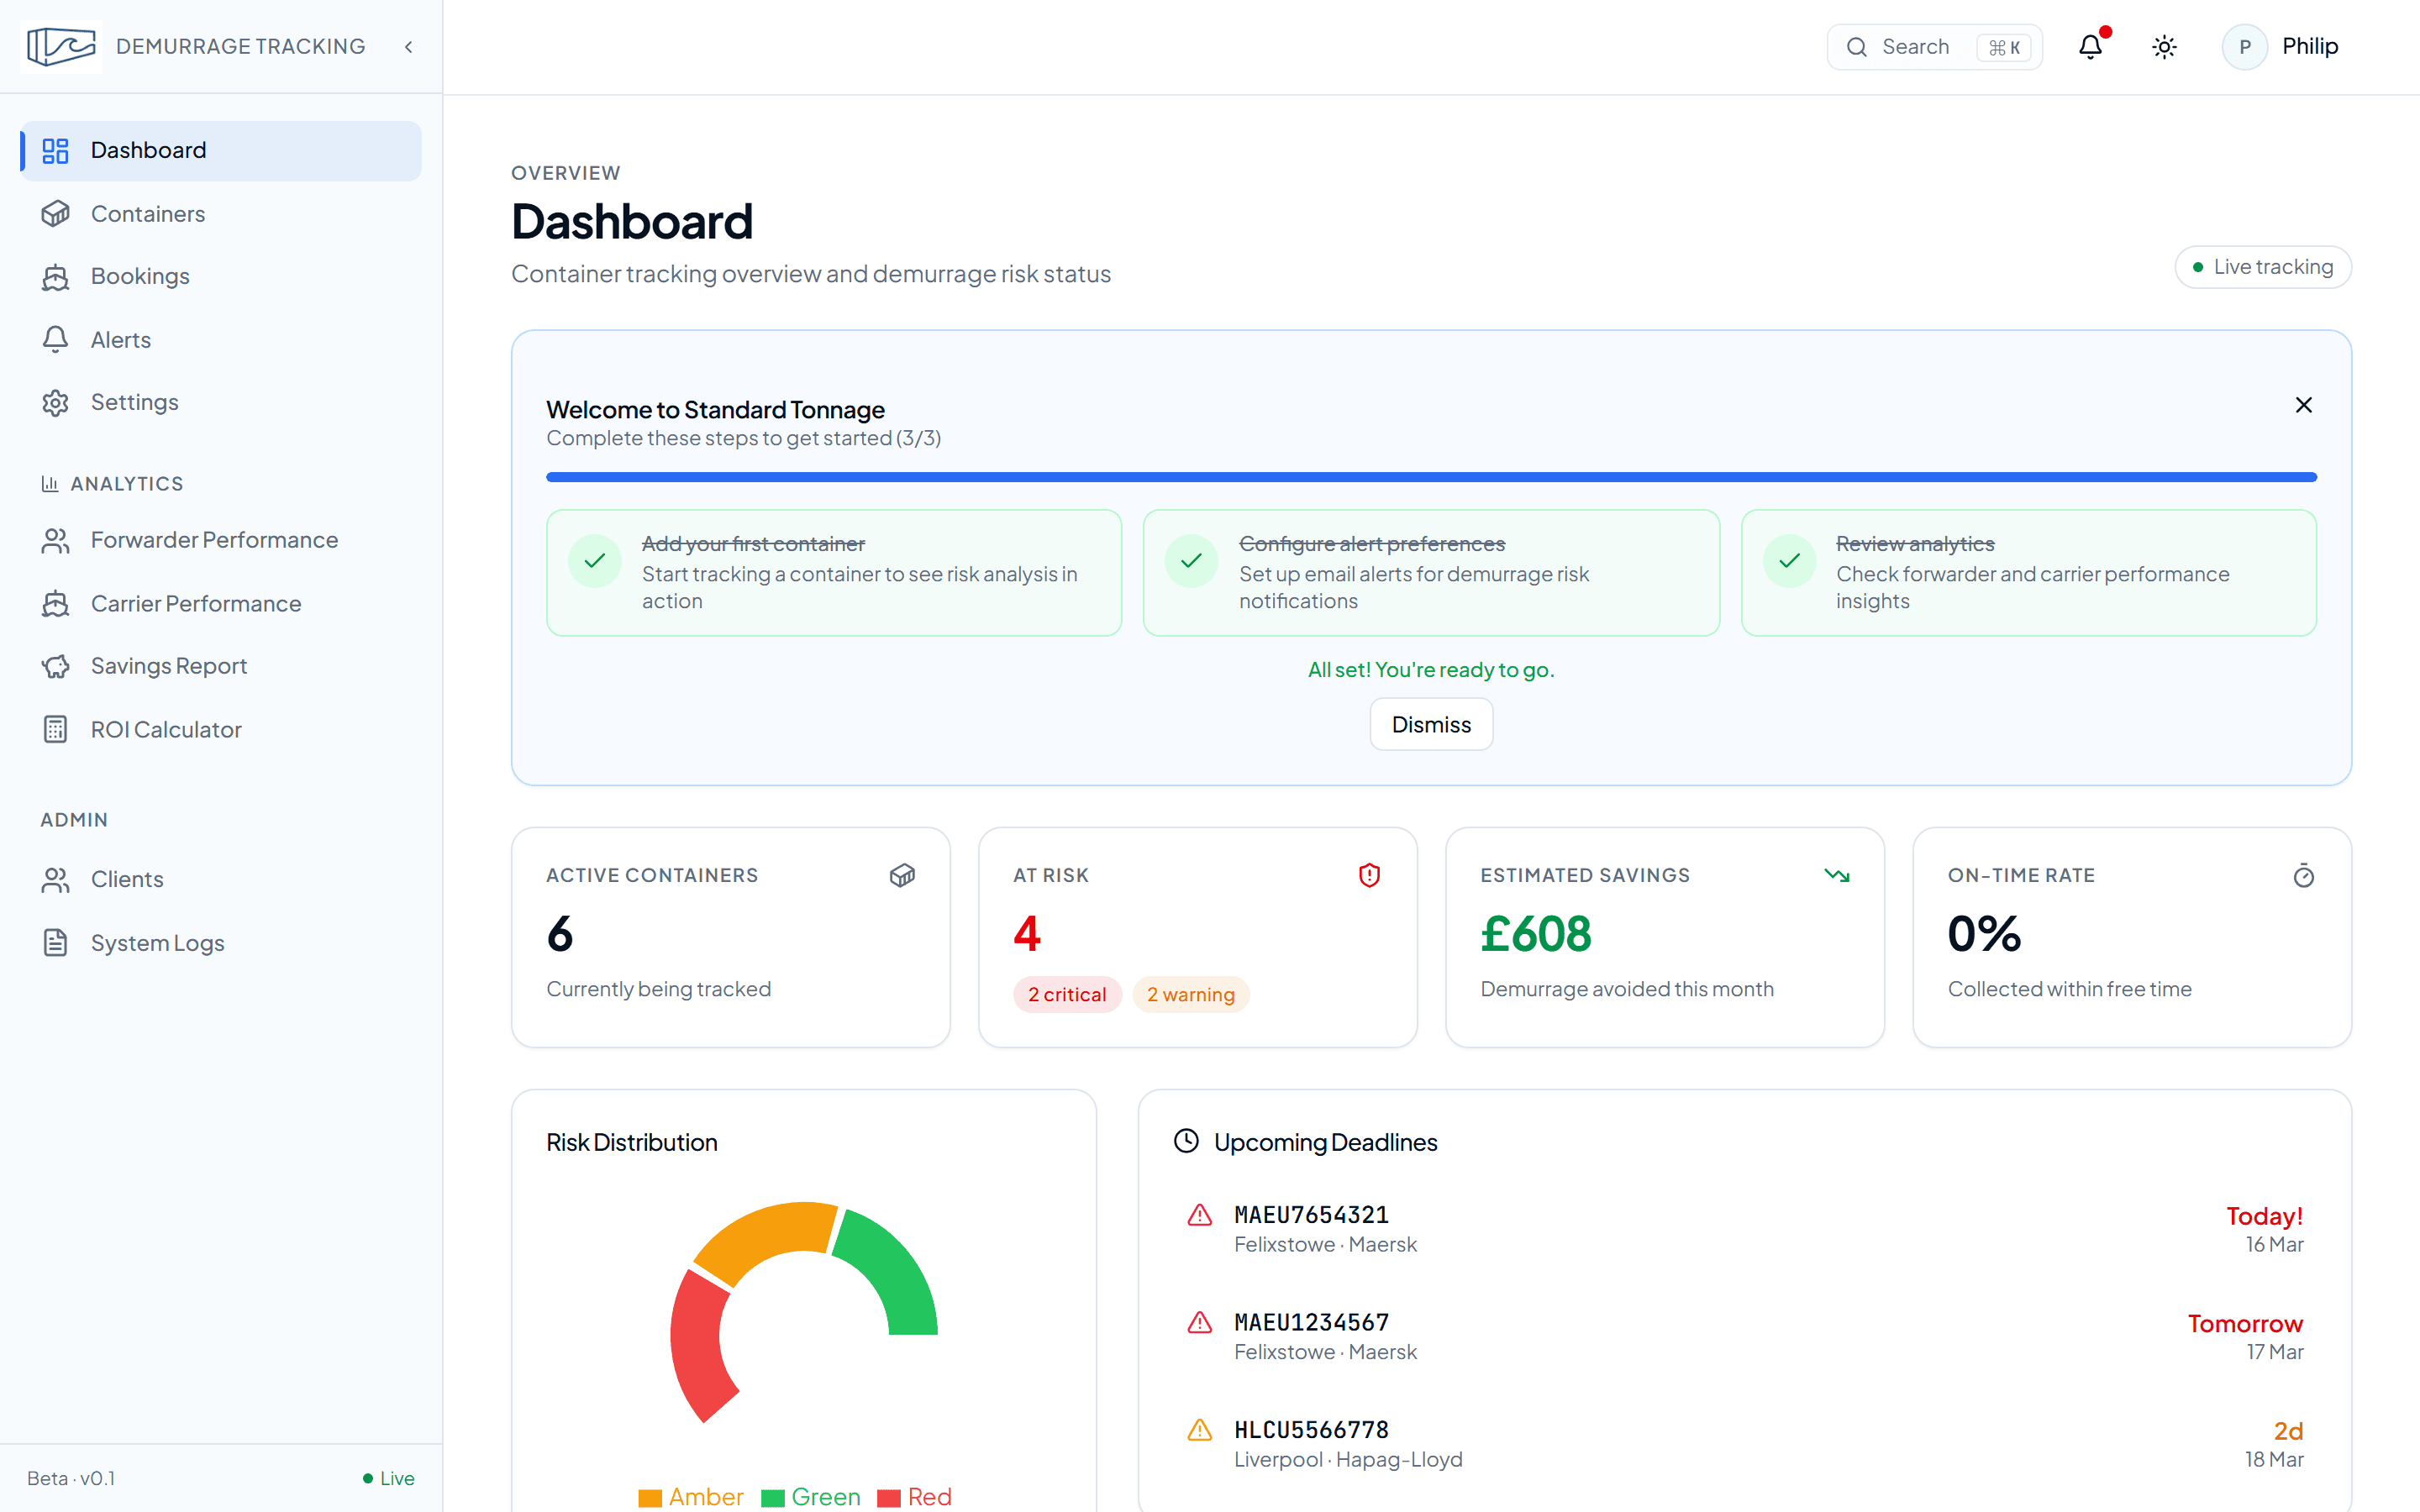
Task: Click the onboarding progress bar
Action: (1430, 477)
